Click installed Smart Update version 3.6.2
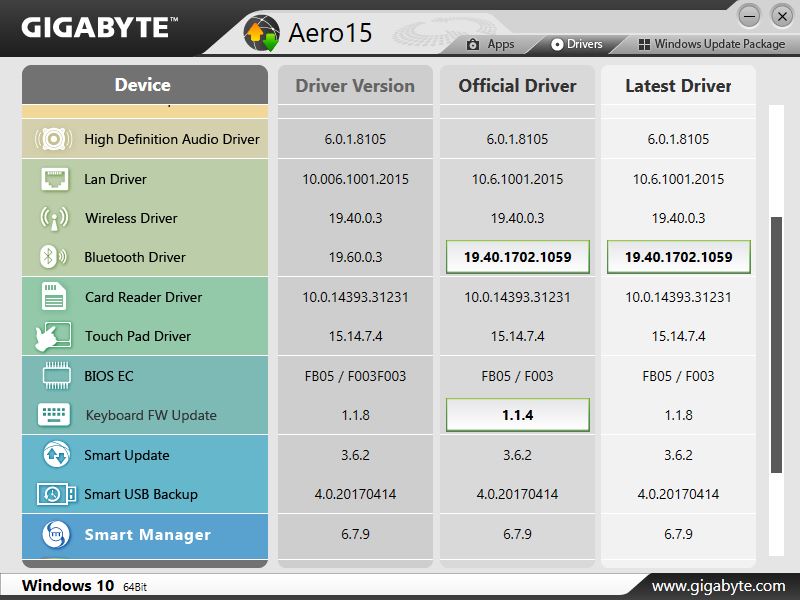The image size is (800, 600). coord(355,455)
